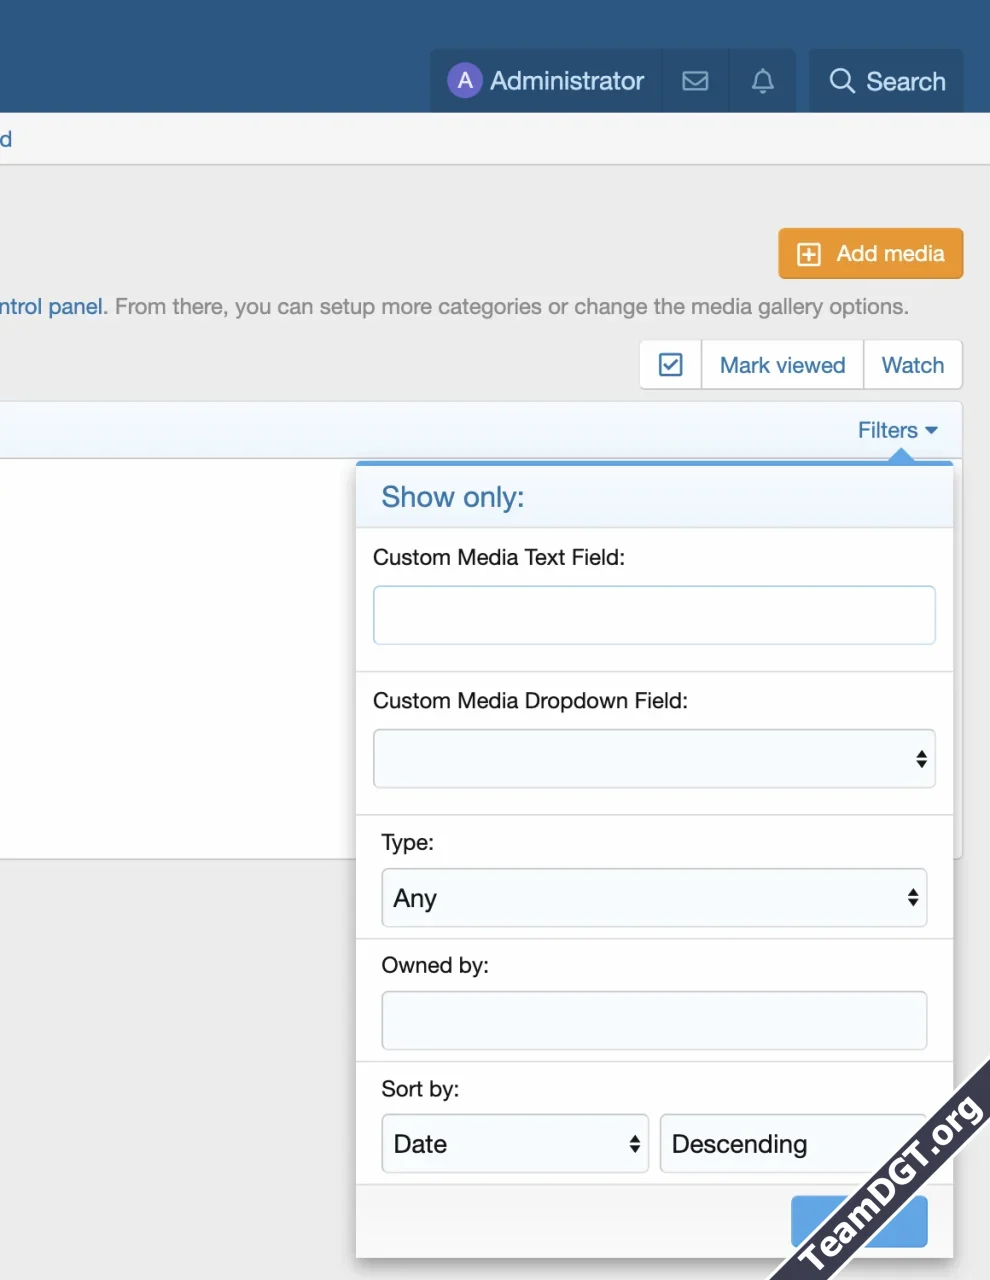Open the notifications bell icon

coord(762,81)
